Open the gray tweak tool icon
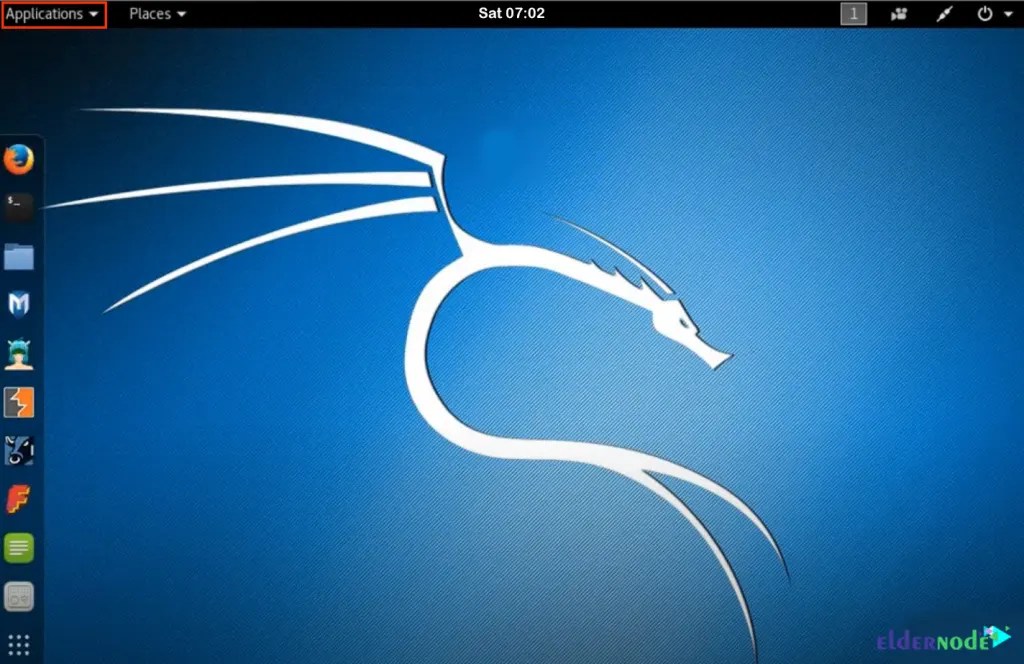The image size is (1024, 664). (x=19, y=597)
